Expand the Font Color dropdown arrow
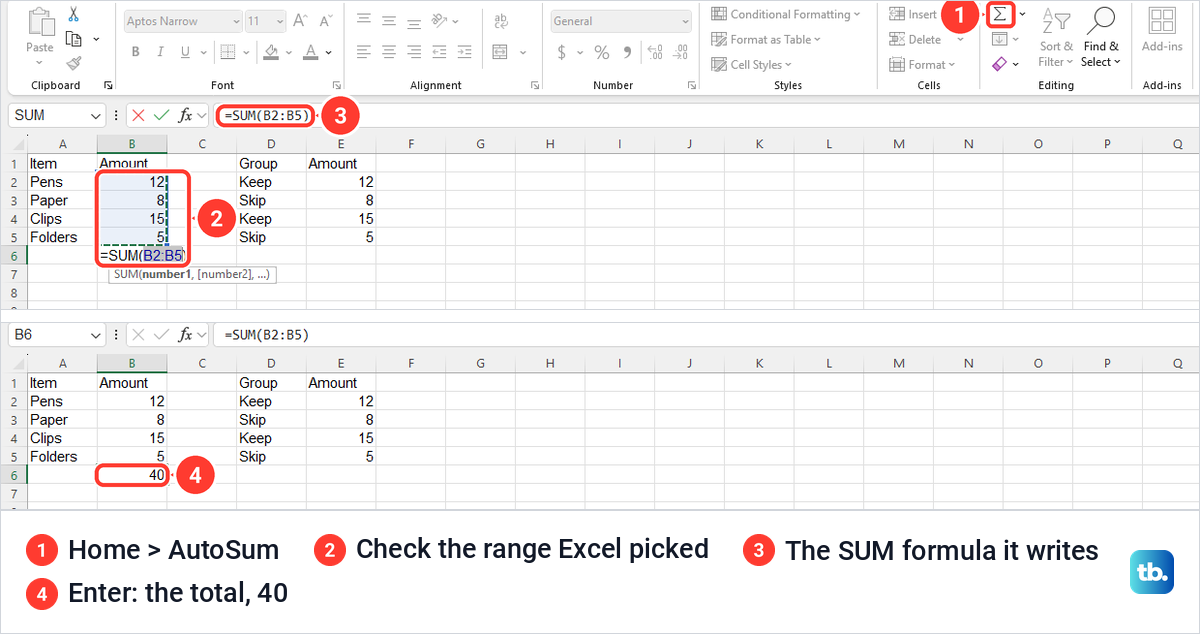The height and width of the screenshot is (634, 1200). (328, 52)
